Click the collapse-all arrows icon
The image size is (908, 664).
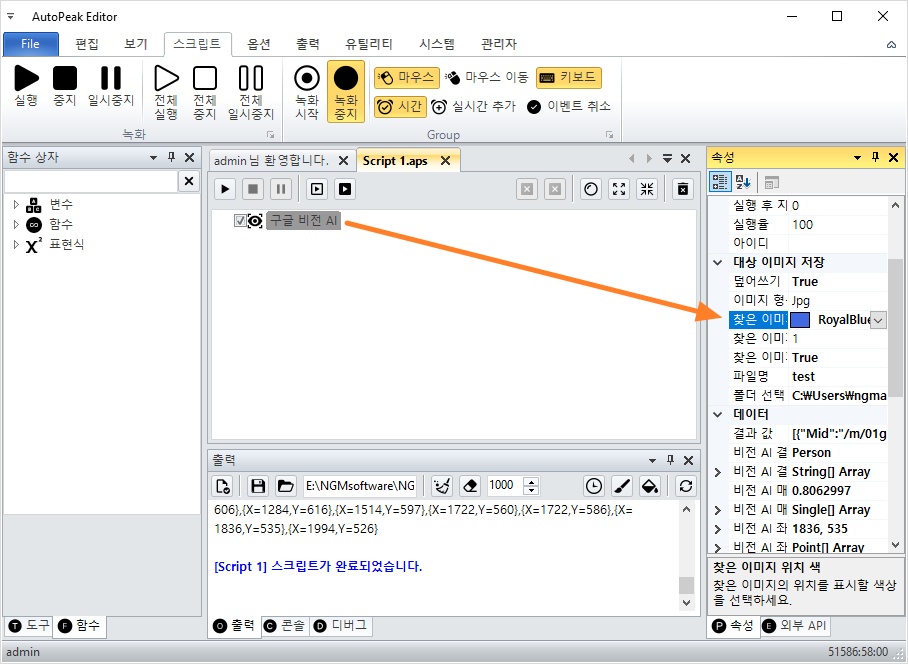647,189
